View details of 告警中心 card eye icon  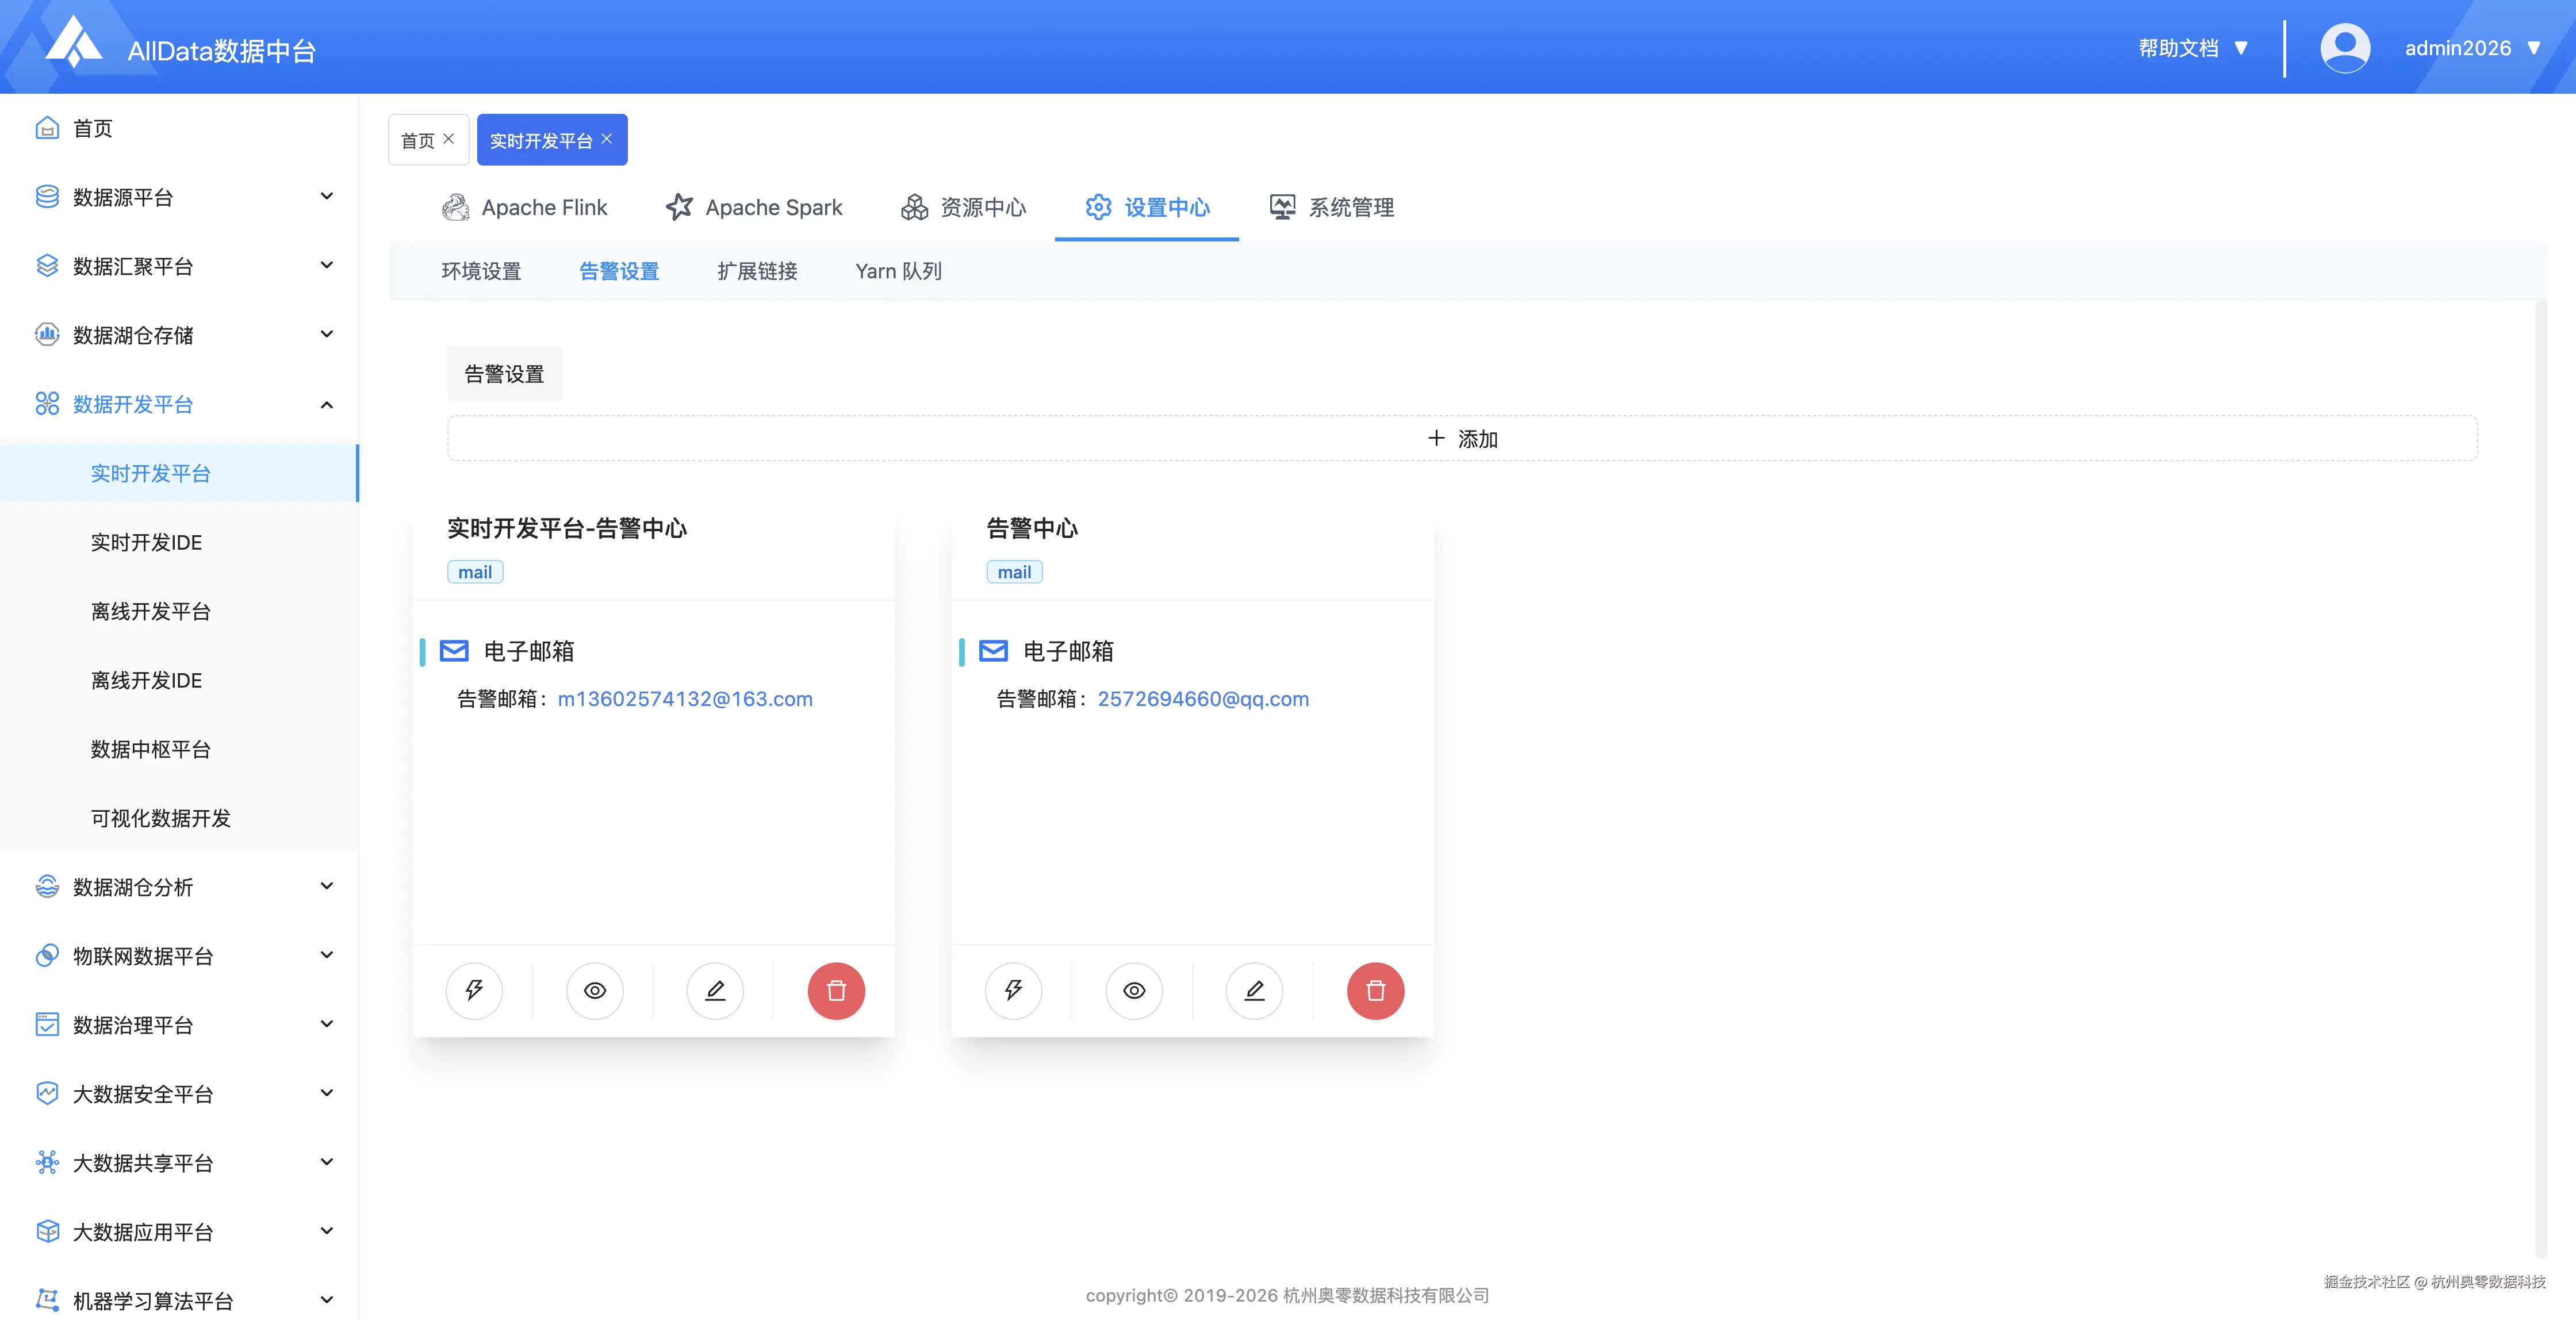pos(1134,990)
